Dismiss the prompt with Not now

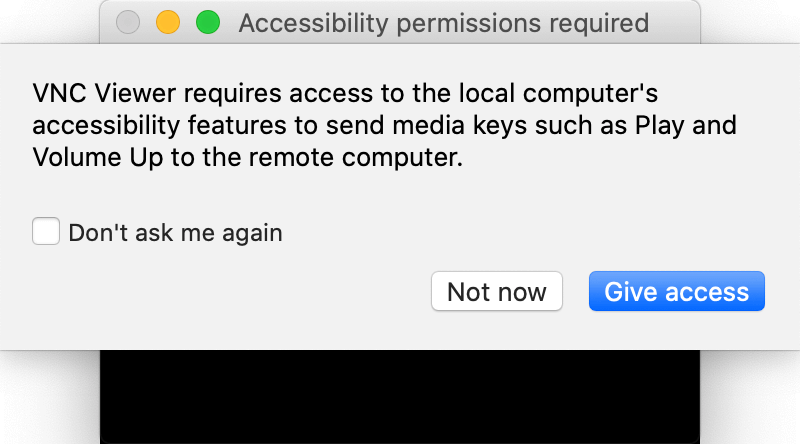pos(496,291)
